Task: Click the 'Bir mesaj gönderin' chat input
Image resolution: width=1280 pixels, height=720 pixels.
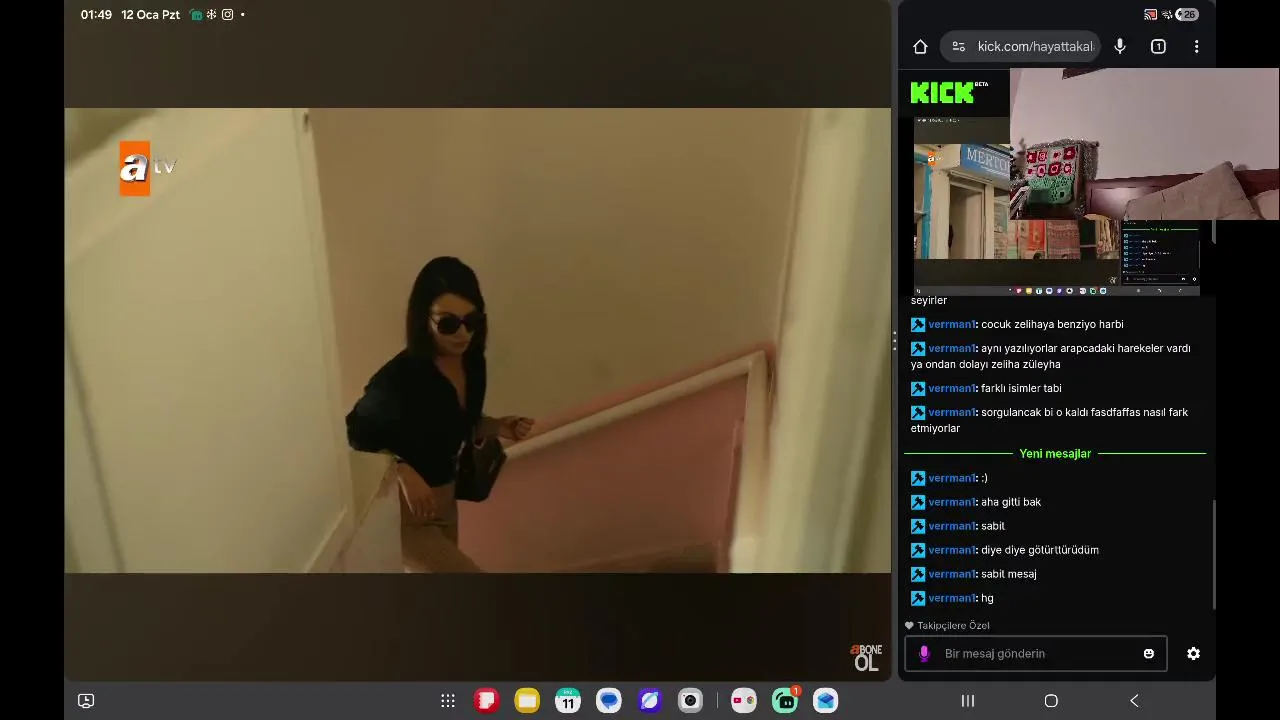Action: point(1035,654)
